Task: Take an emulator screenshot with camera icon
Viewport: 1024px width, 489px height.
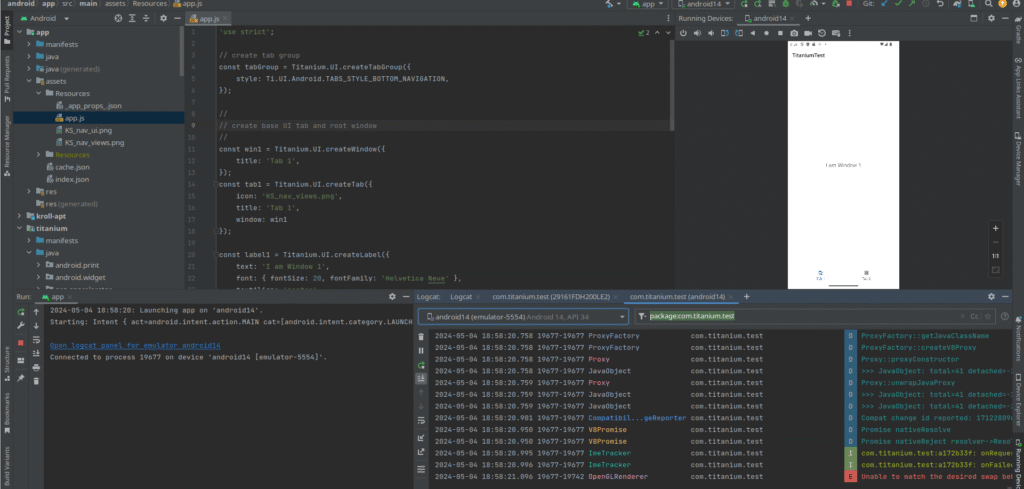Action: pyautogui.click(x=795, y=33)
